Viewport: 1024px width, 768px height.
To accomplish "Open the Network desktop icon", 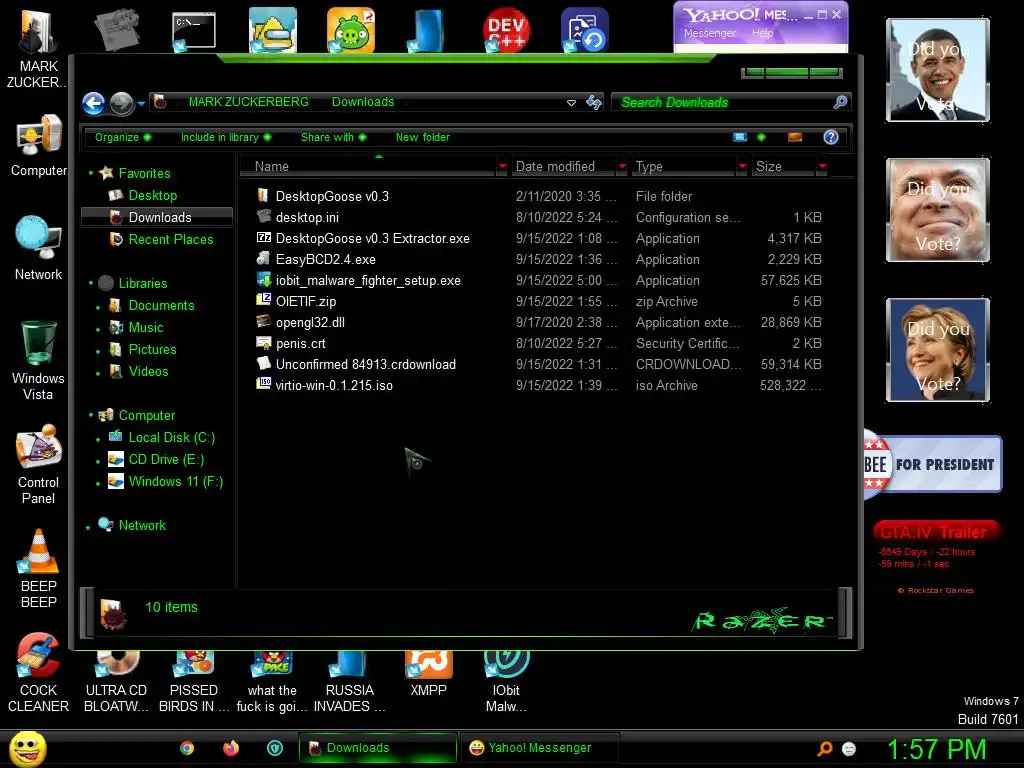I will [x=39, y=248].
